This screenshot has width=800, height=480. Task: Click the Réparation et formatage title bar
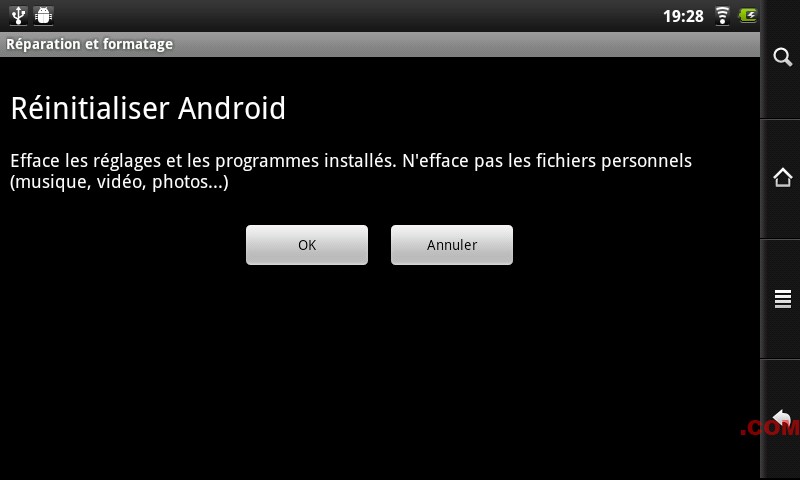point(380,44)
